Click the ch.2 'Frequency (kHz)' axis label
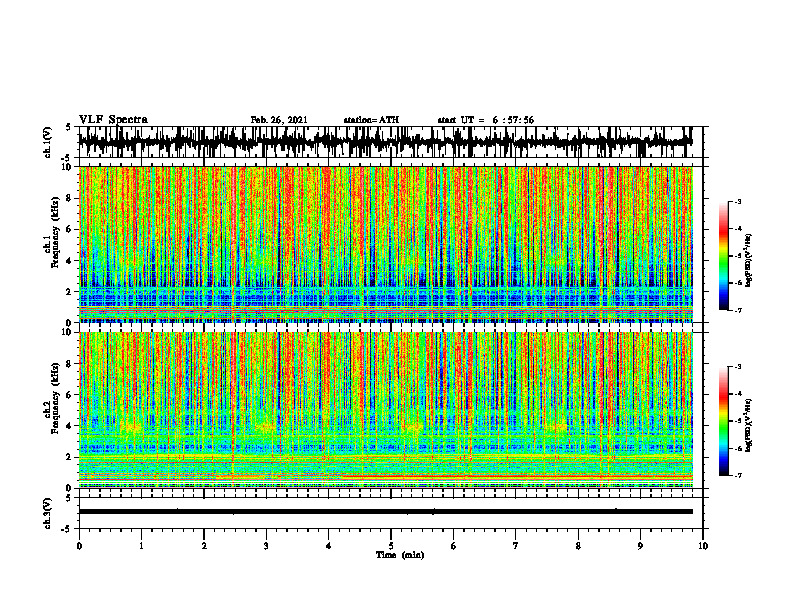This screenshot has width=792, height=612. coord(55,398)
